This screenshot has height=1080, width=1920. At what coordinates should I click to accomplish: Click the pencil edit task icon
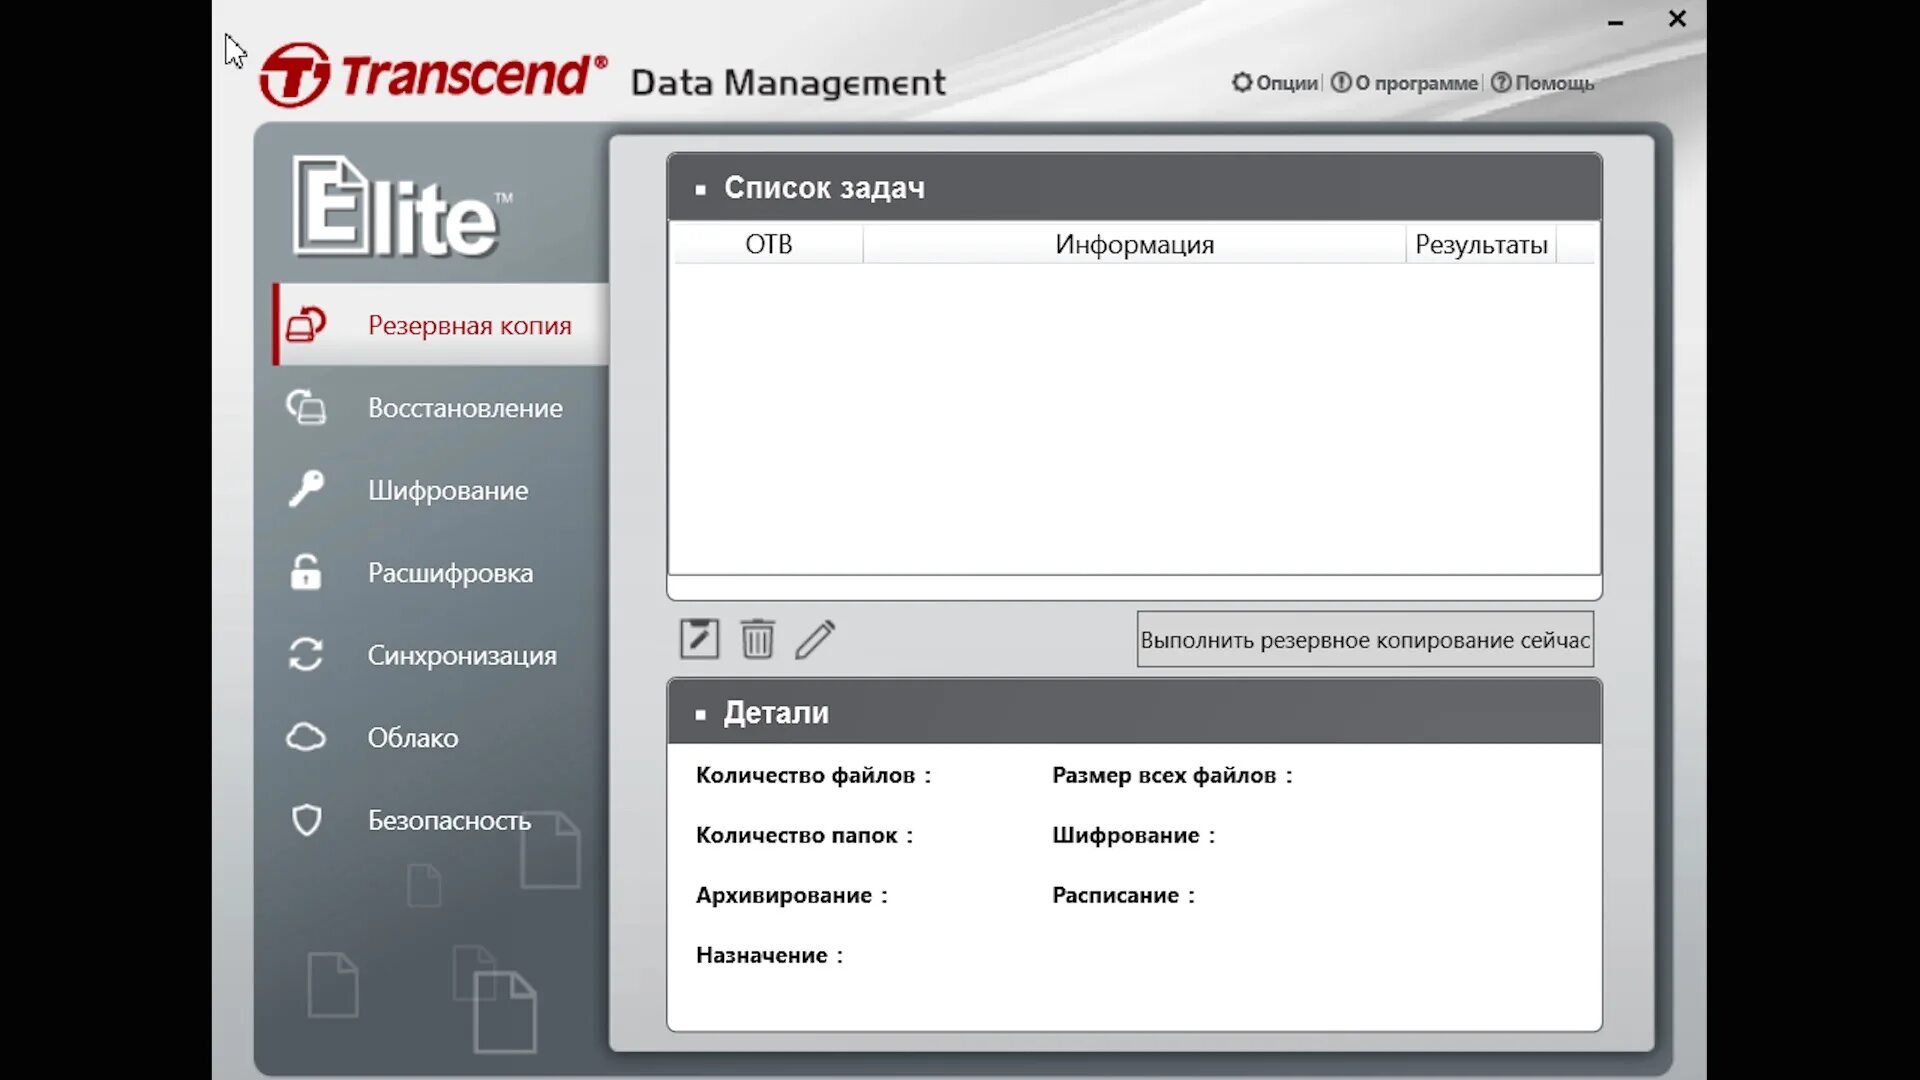[815, 639]
